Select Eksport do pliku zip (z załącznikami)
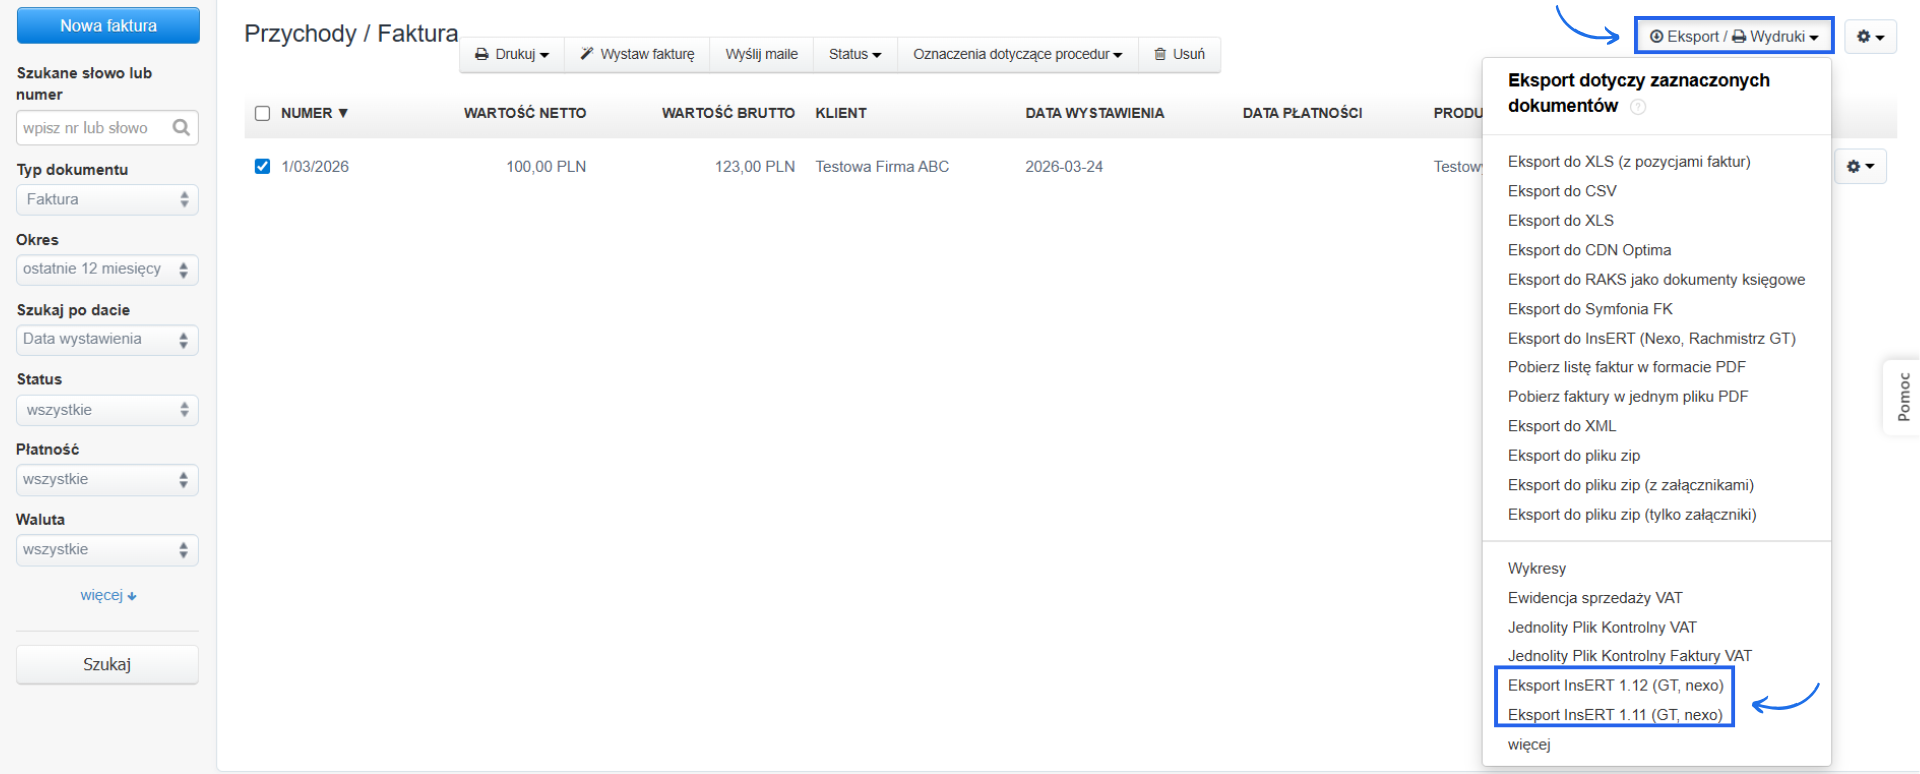Image resolution: width=1920 pixels, height=774 pixels. (1631, 485)
